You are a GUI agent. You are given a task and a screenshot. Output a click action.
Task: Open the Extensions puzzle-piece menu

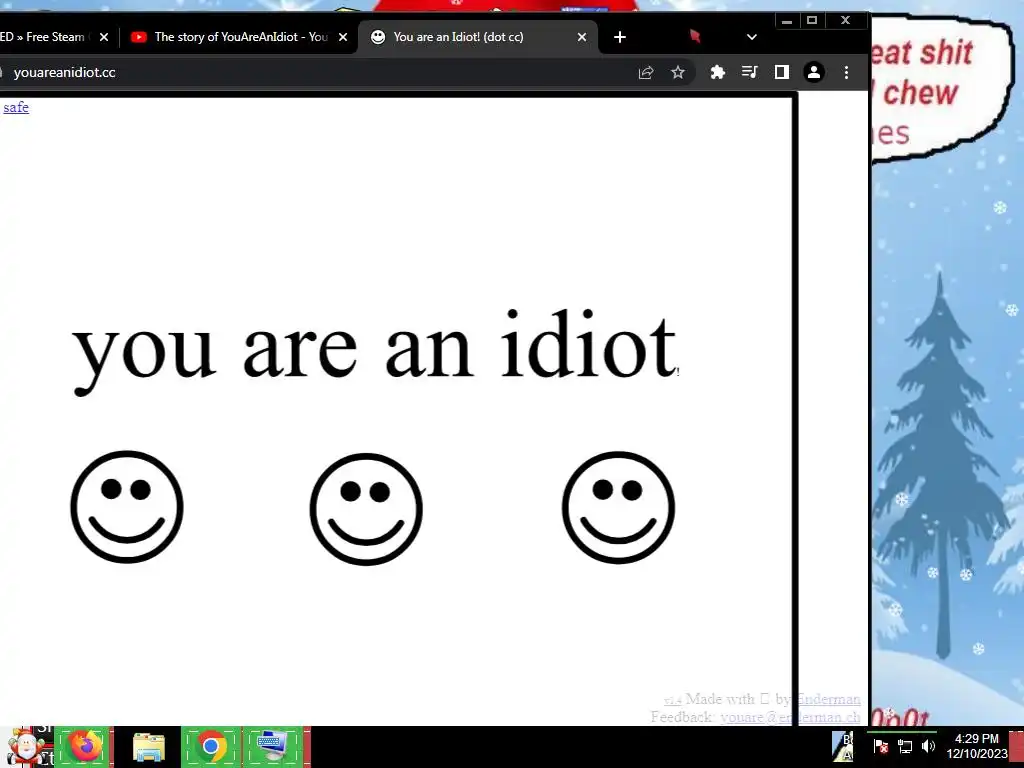(x=718, y=72)
